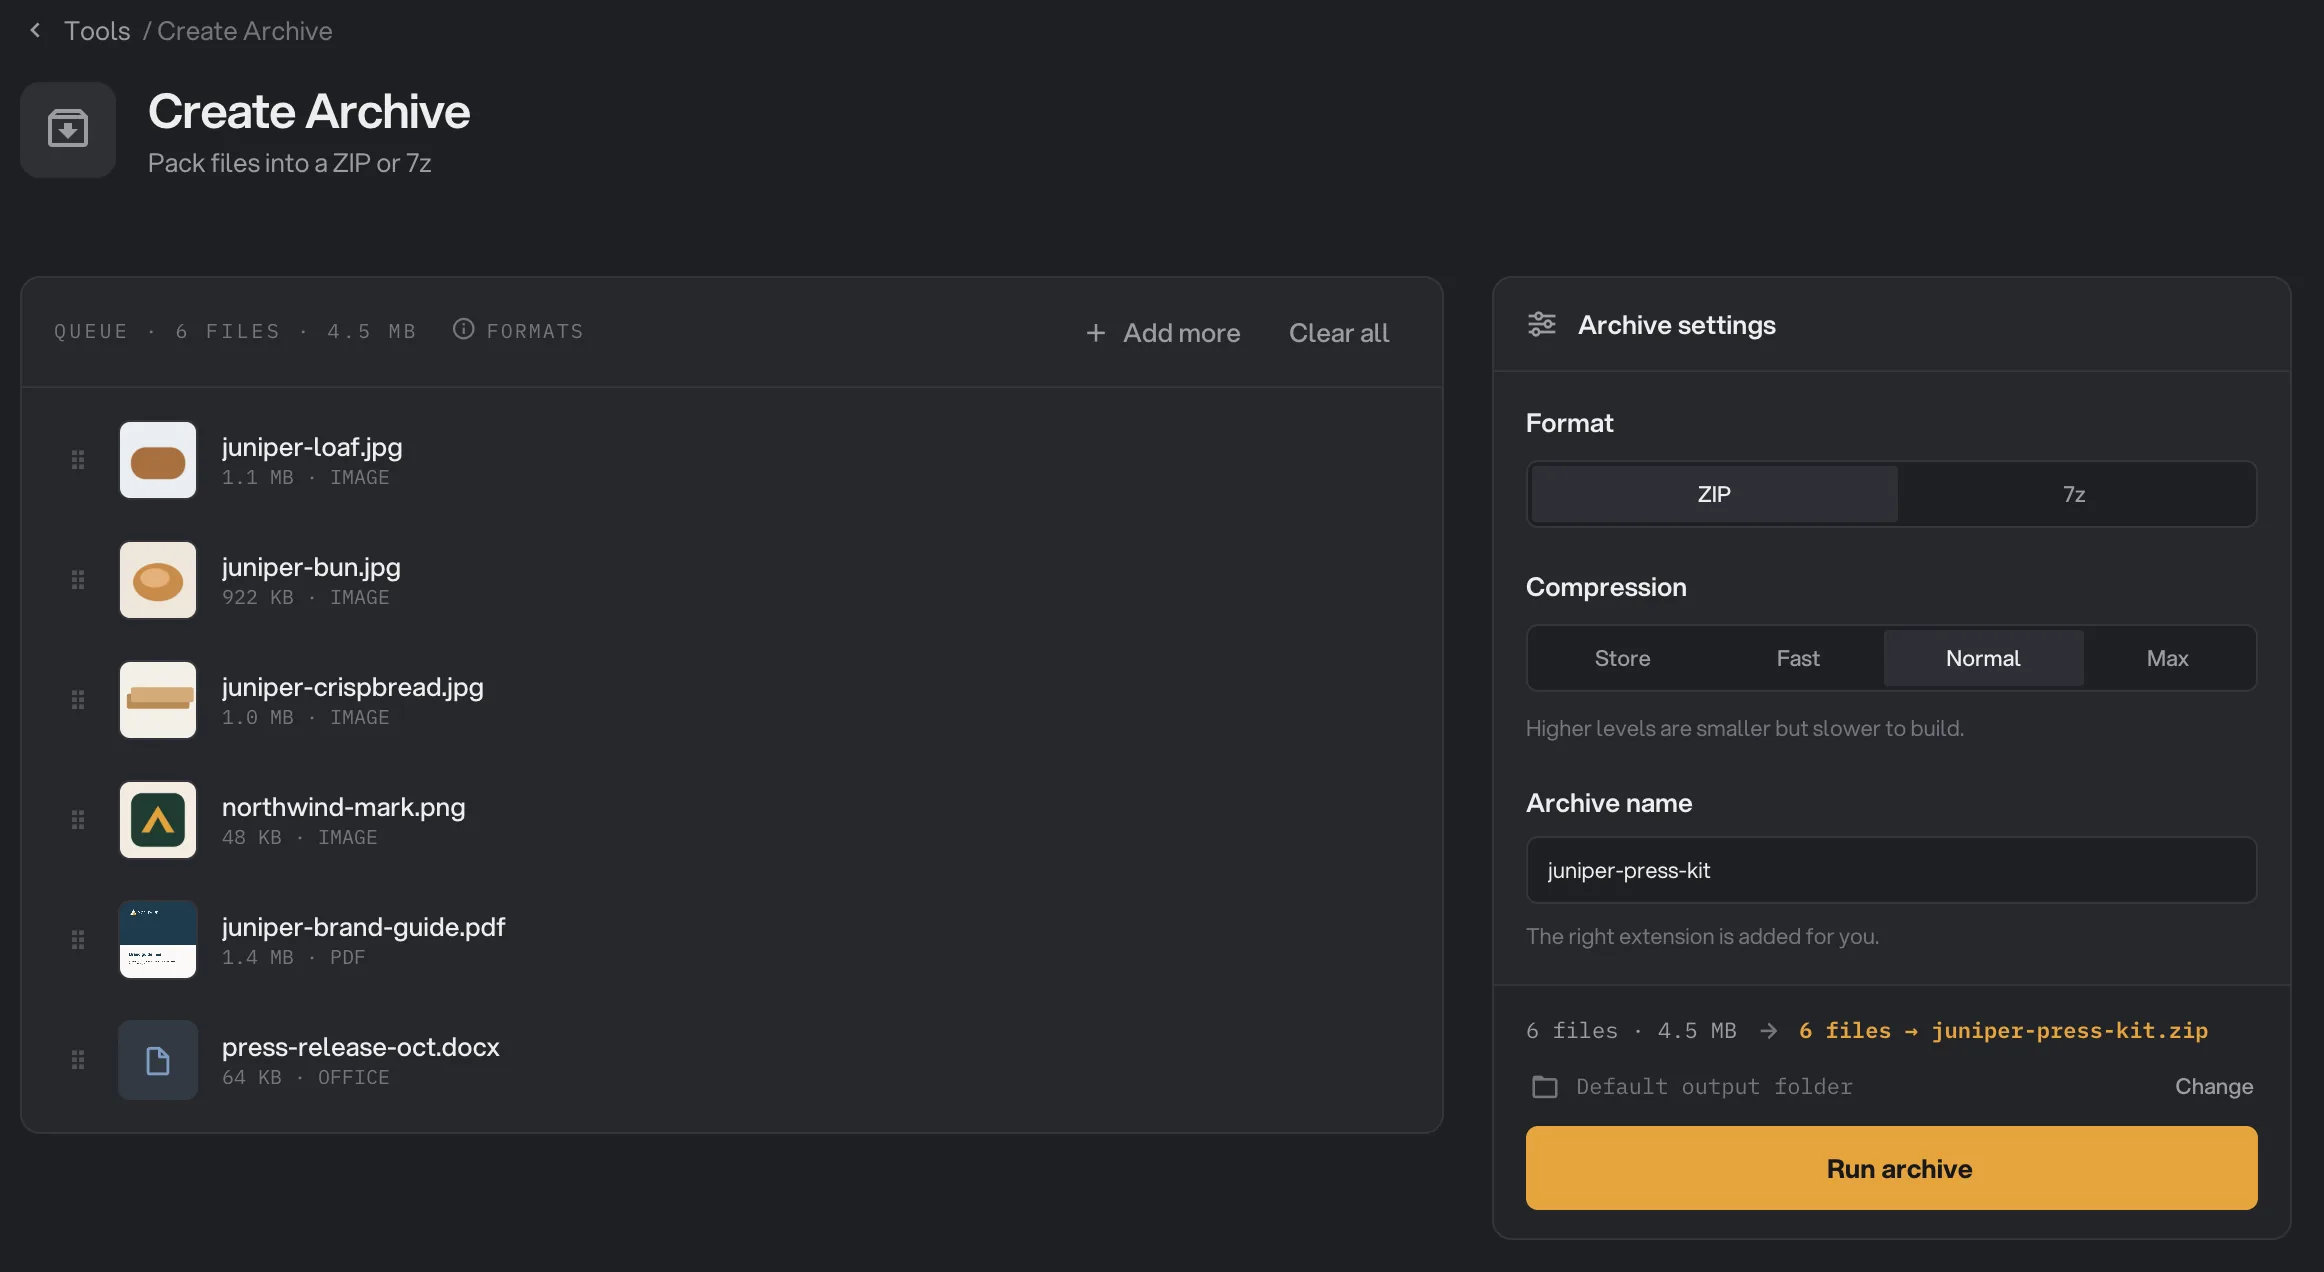Click the back chevron beside Tools
Image resolution: width=2324 pixels, height=1272 pixels.
(36, 30)
